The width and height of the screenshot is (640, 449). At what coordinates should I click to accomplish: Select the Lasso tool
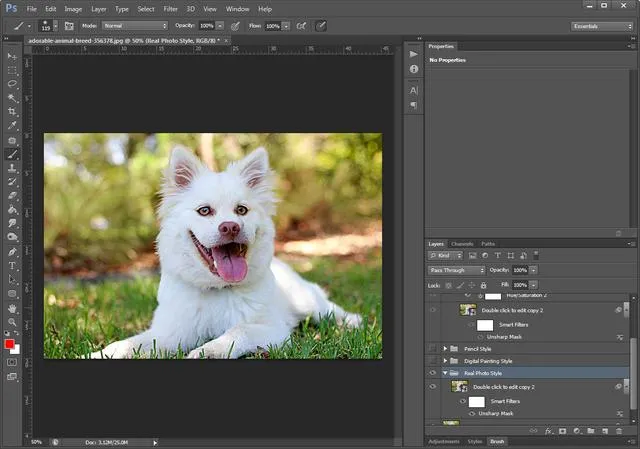[12, 84]
